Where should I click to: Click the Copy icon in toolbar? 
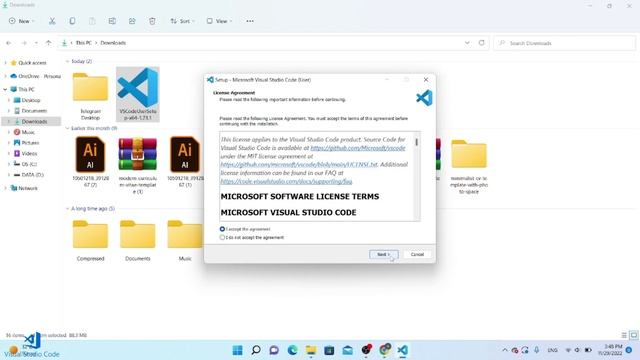coord(72,21)
